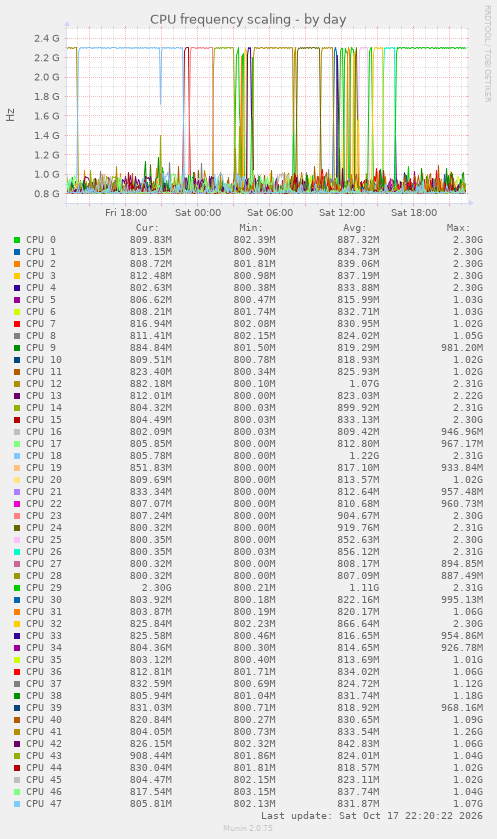
Task: Click the 'Sat 00:00' time axis label
Action: point(198,212)
